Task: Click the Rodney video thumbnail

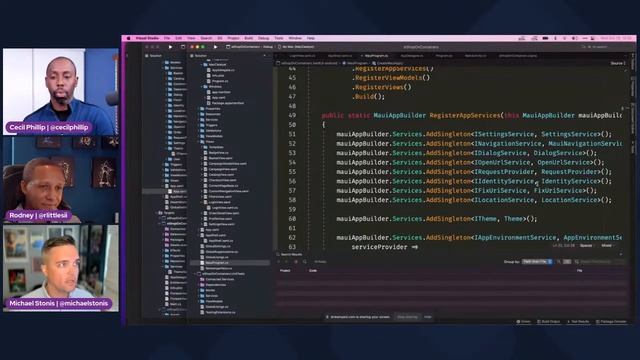Action: [x=61, y=180]
